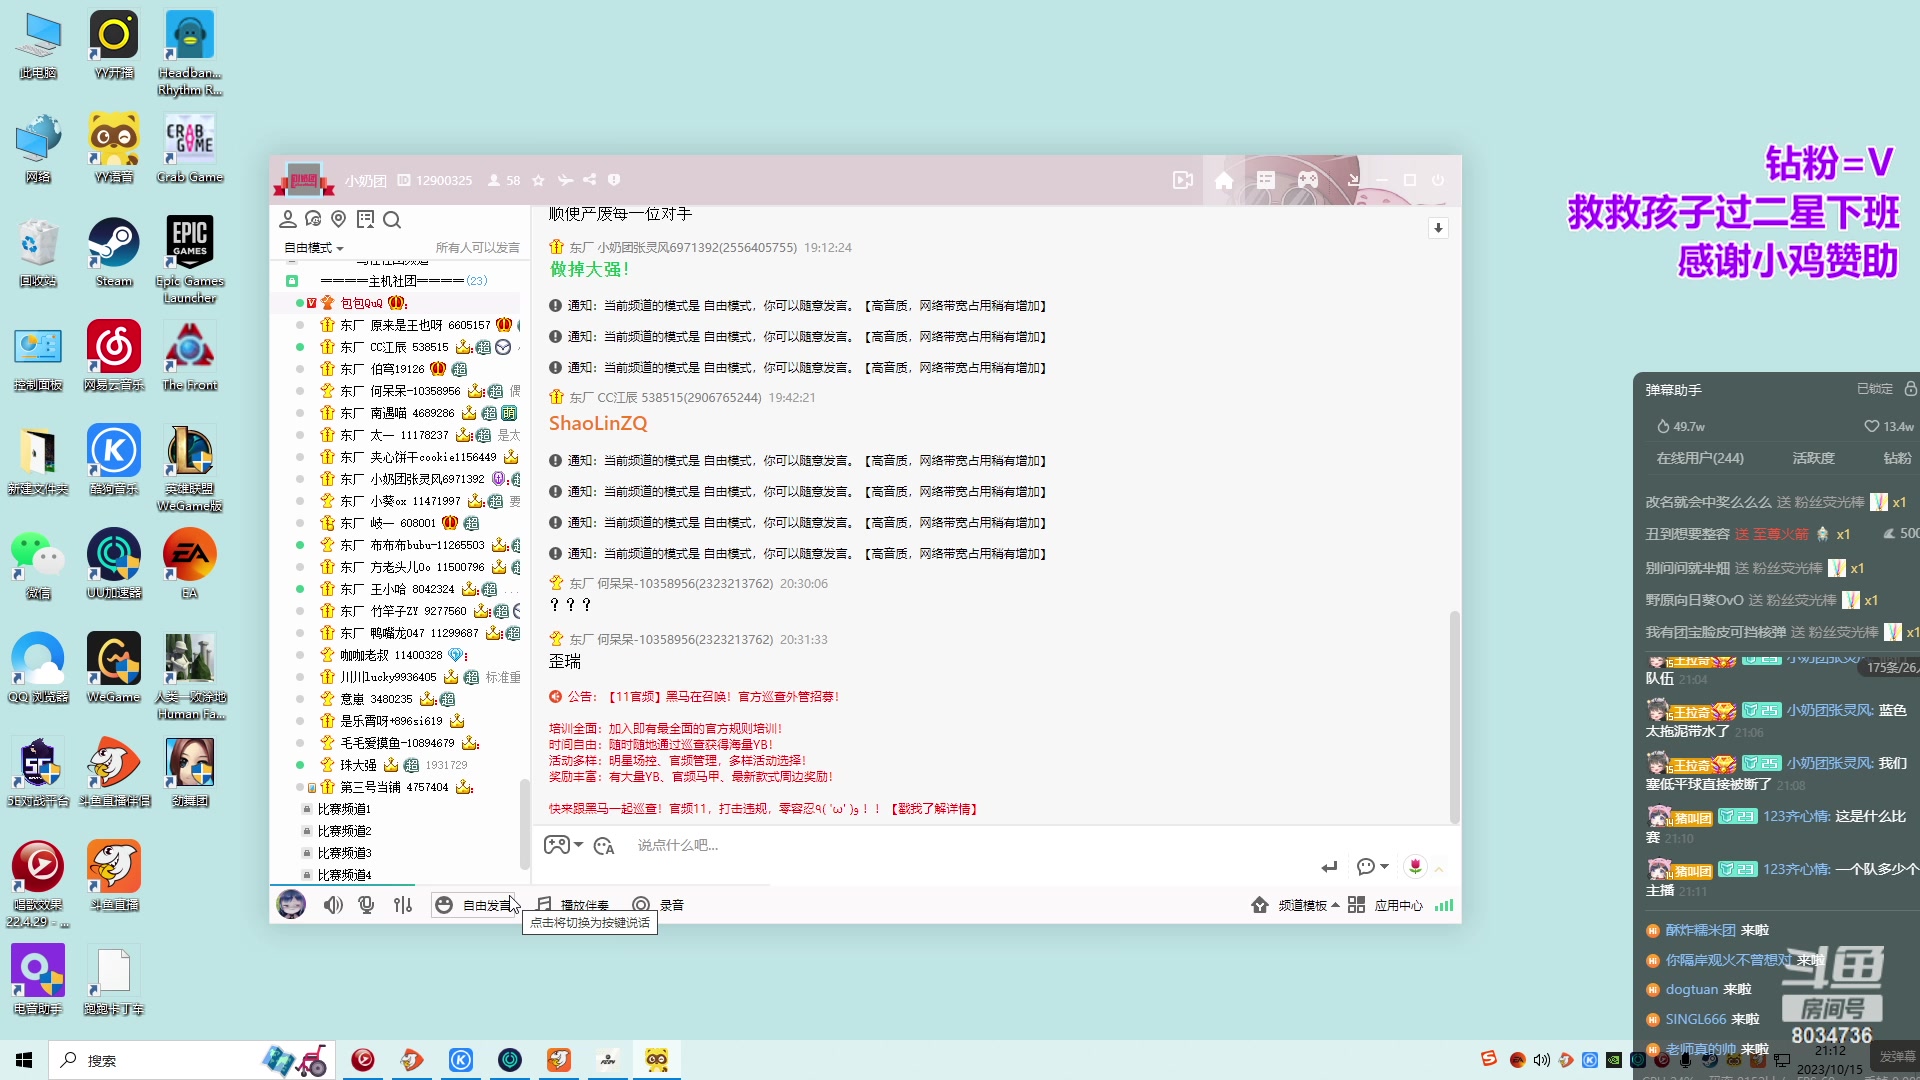Click the flower gift icon near chat input
The height and width of the screenshot is (1080, 1920).
click(1415, 866)
